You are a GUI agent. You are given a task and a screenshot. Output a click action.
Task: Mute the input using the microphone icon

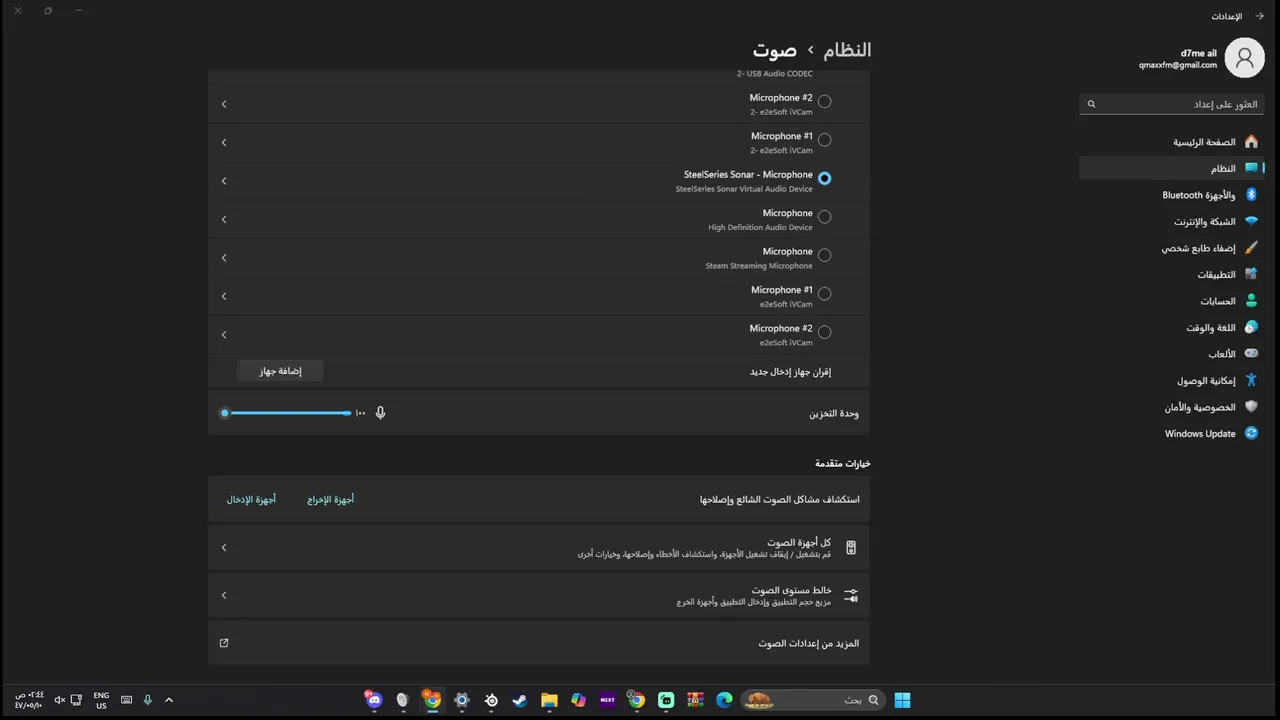[x=380, y=412]
